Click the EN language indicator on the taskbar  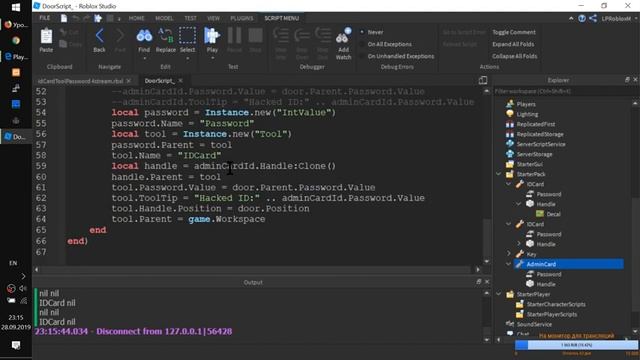click(13, 263)
